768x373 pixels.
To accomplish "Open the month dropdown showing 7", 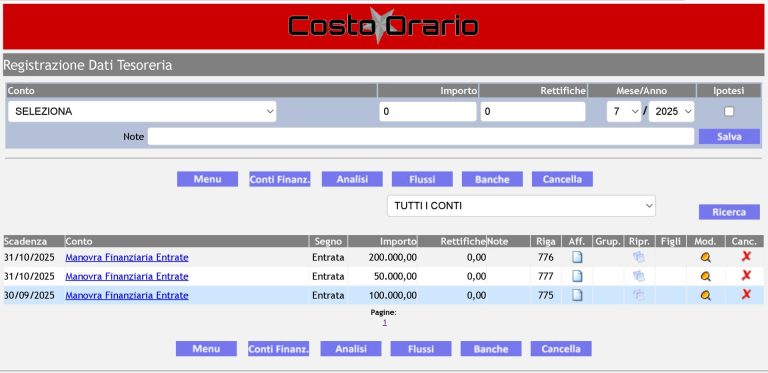I will coord(624,112).
